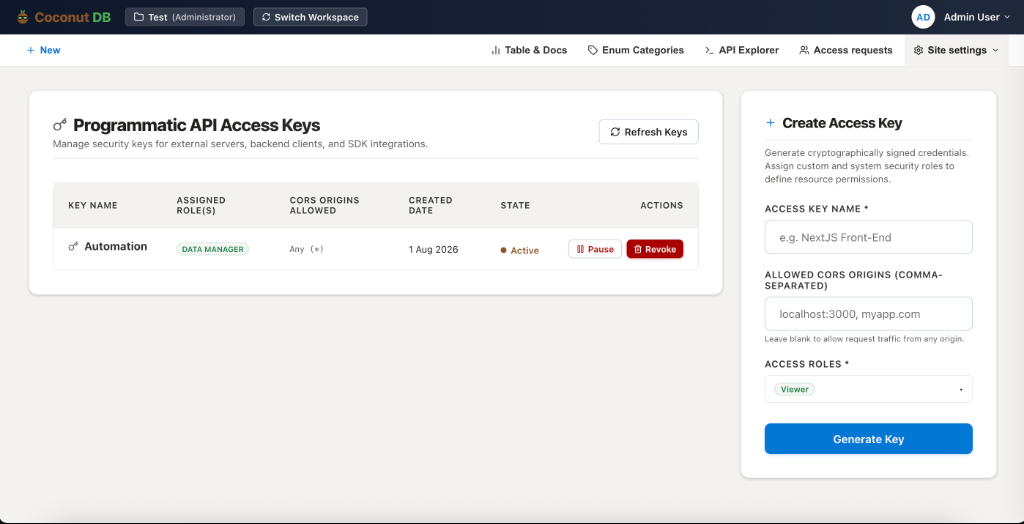Click the AD avatar circle
1024x524 pixels.
pos(923,17)
